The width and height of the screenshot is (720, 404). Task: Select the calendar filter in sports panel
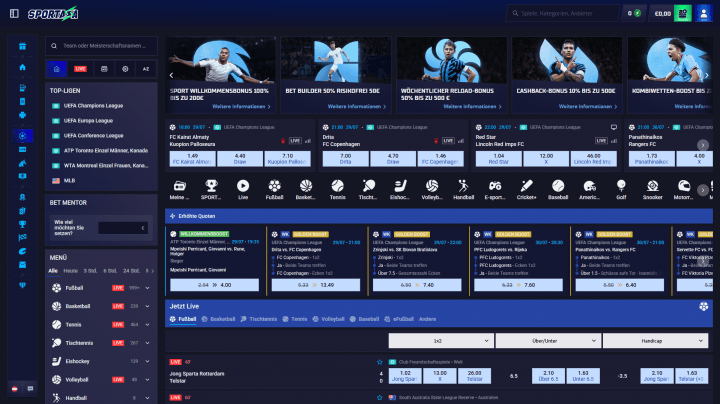(x=104, y=69)
